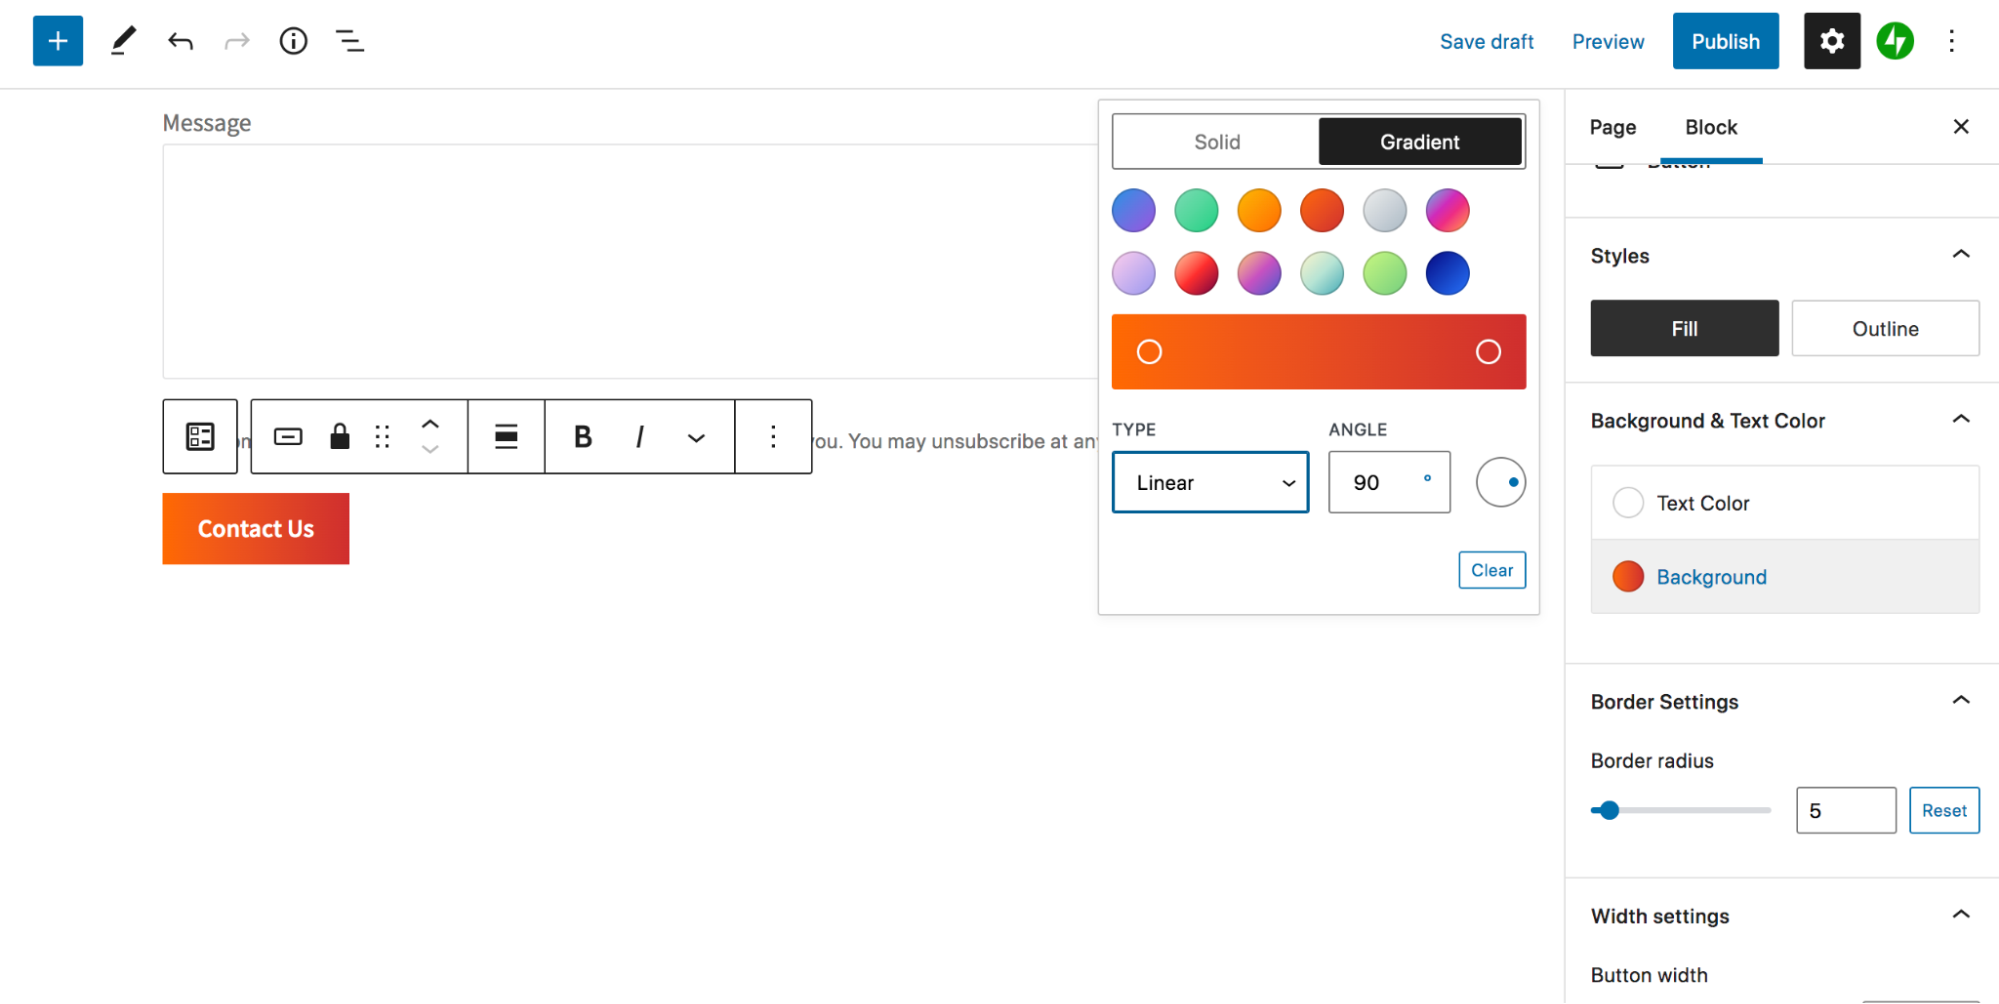Pick the pale lavender gradient swatch

[x=1134, y=273]
